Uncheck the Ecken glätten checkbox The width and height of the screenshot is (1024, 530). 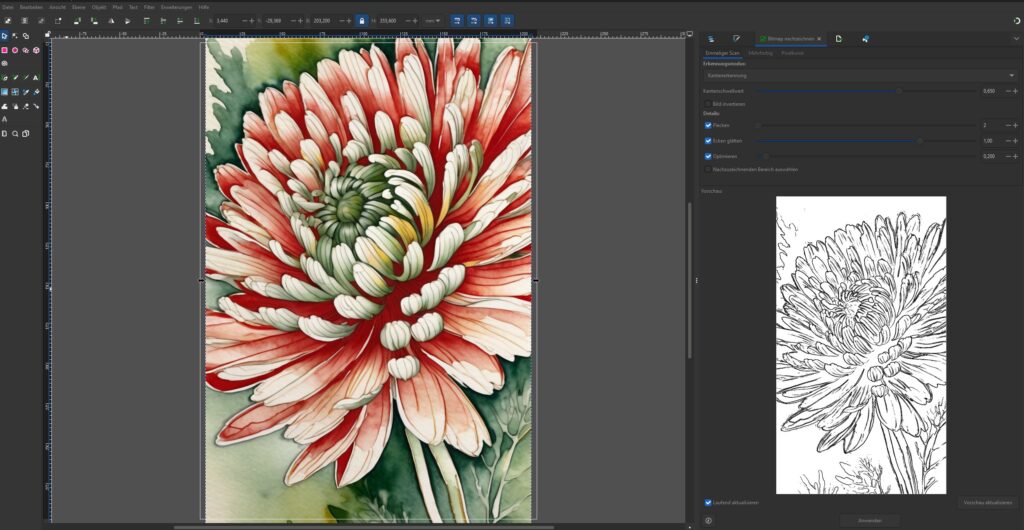click(709, 141)
